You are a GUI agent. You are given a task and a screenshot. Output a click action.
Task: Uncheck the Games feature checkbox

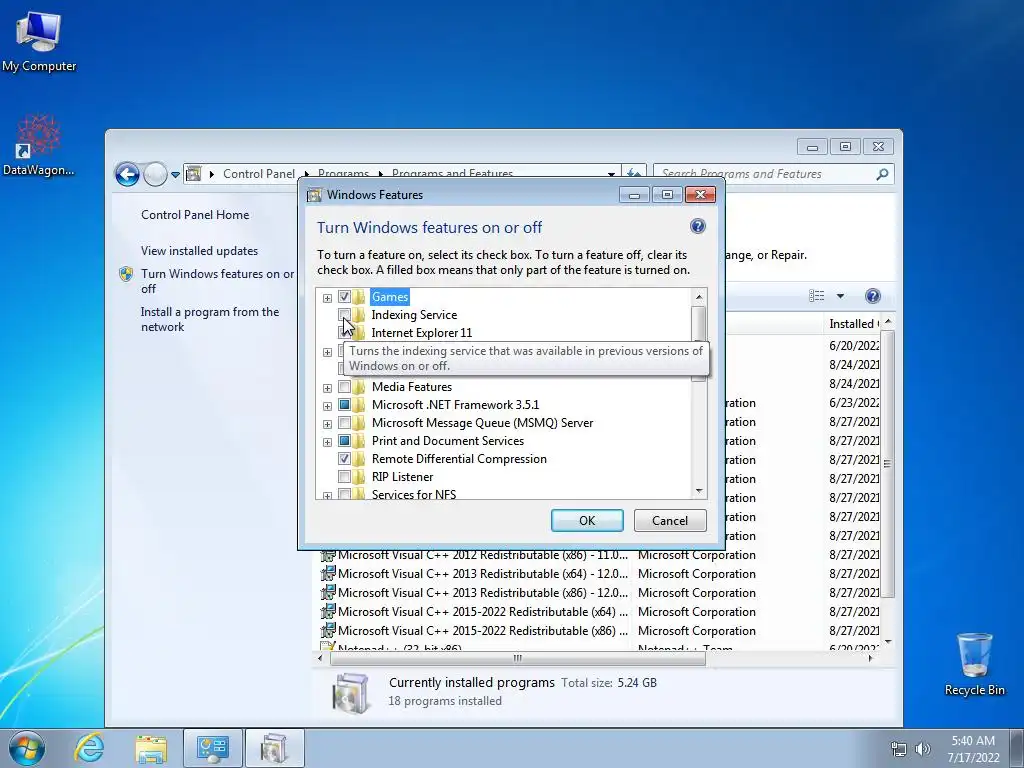click(344, 297)
